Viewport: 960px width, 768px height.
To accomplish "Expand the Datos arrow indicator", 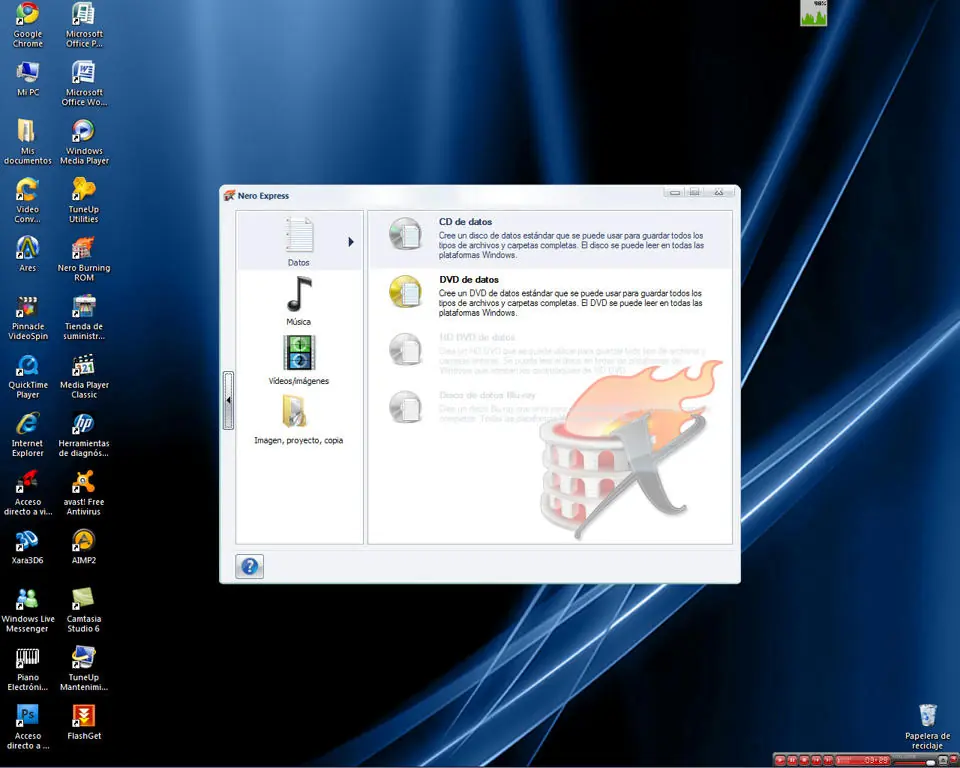I will [351, 242].
